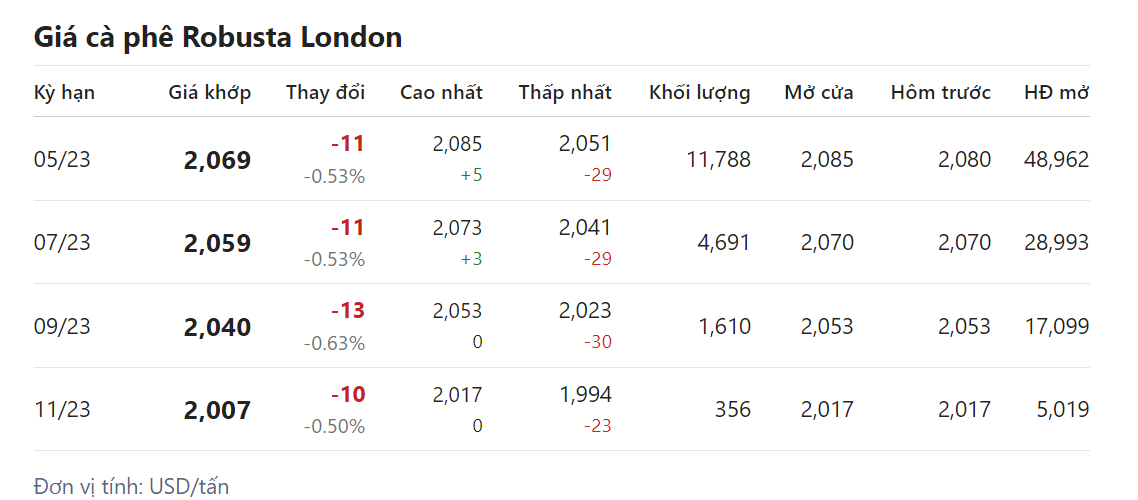Viewport: 1138px width, 500px height.
Task: Click the -0.63% change value
Action: point(334,343)
